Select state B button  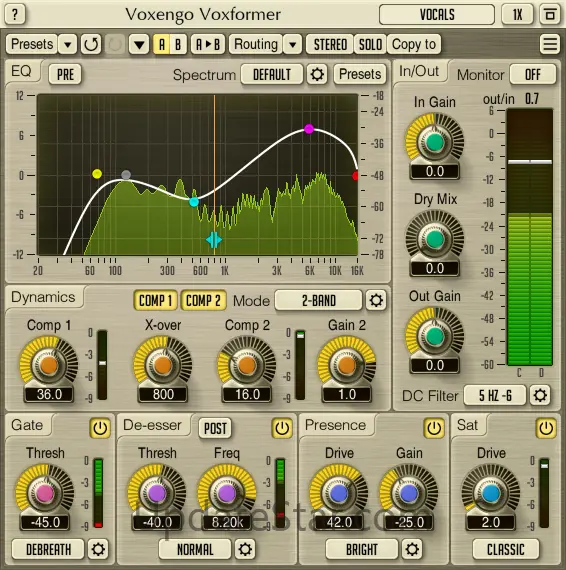tap(178, 44)
